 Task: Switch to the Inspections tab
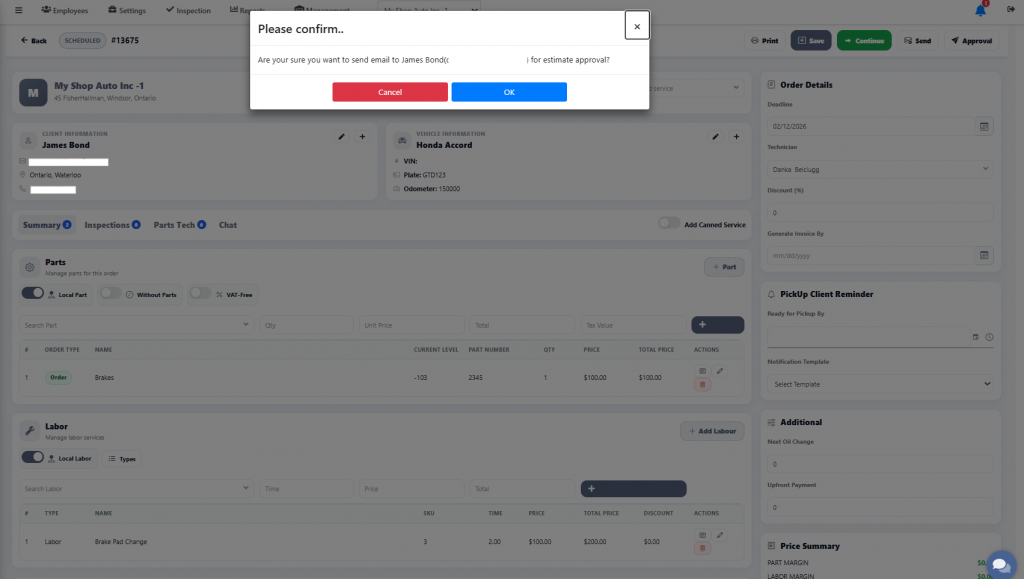[x=111, y=225]
